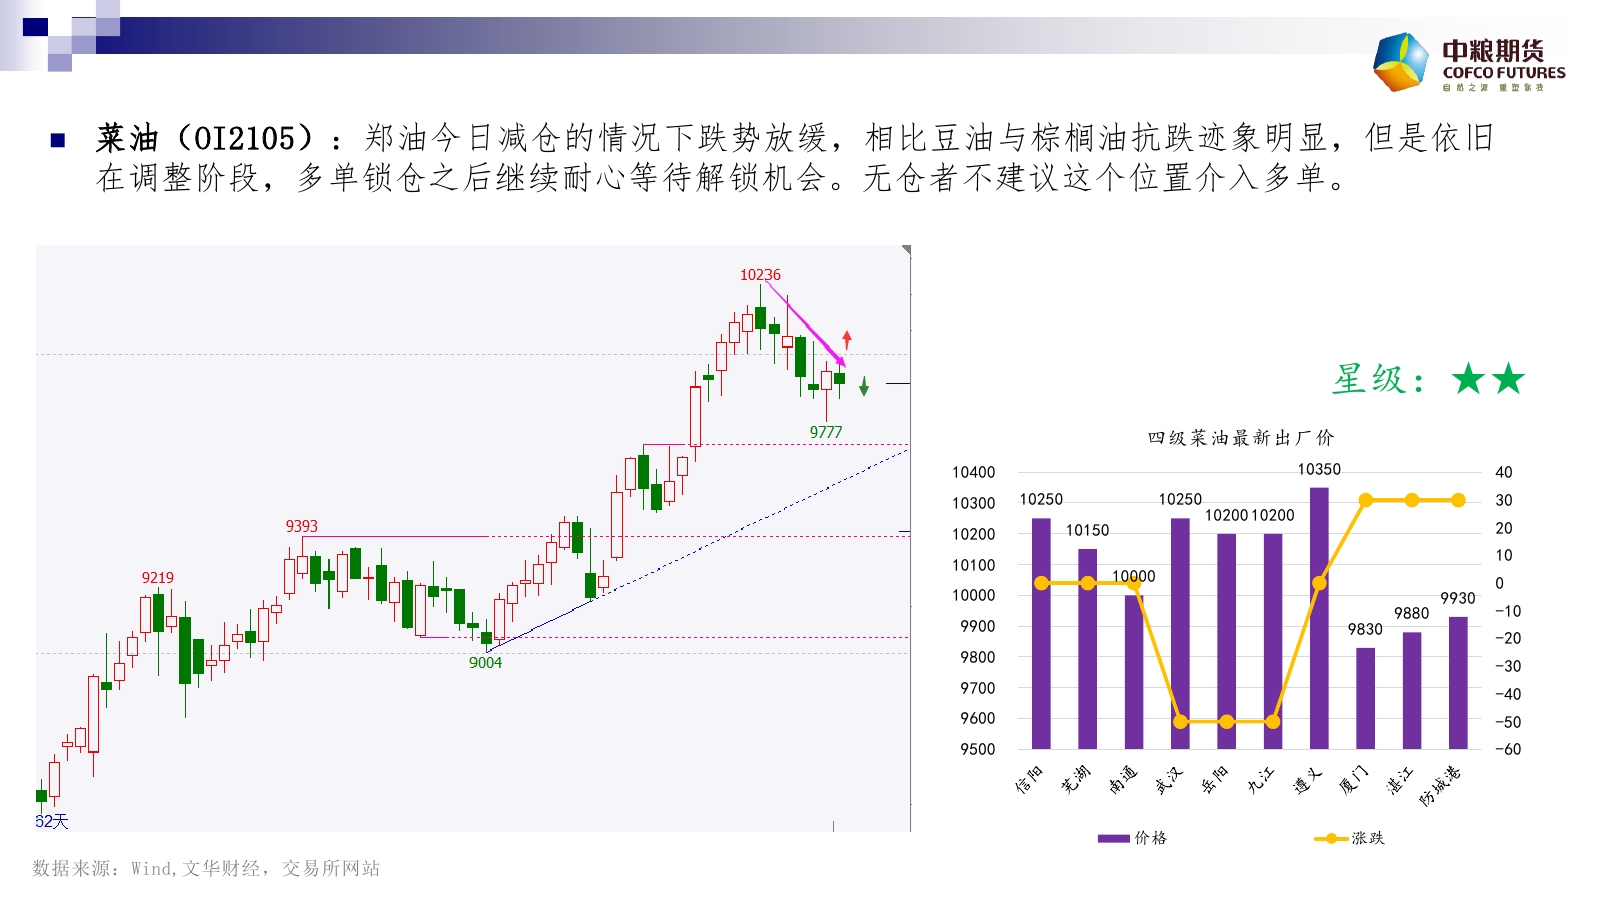Click the 62天 label at chart bottom-left
This screenshot has width=1600, height=900.
(52, 821)
